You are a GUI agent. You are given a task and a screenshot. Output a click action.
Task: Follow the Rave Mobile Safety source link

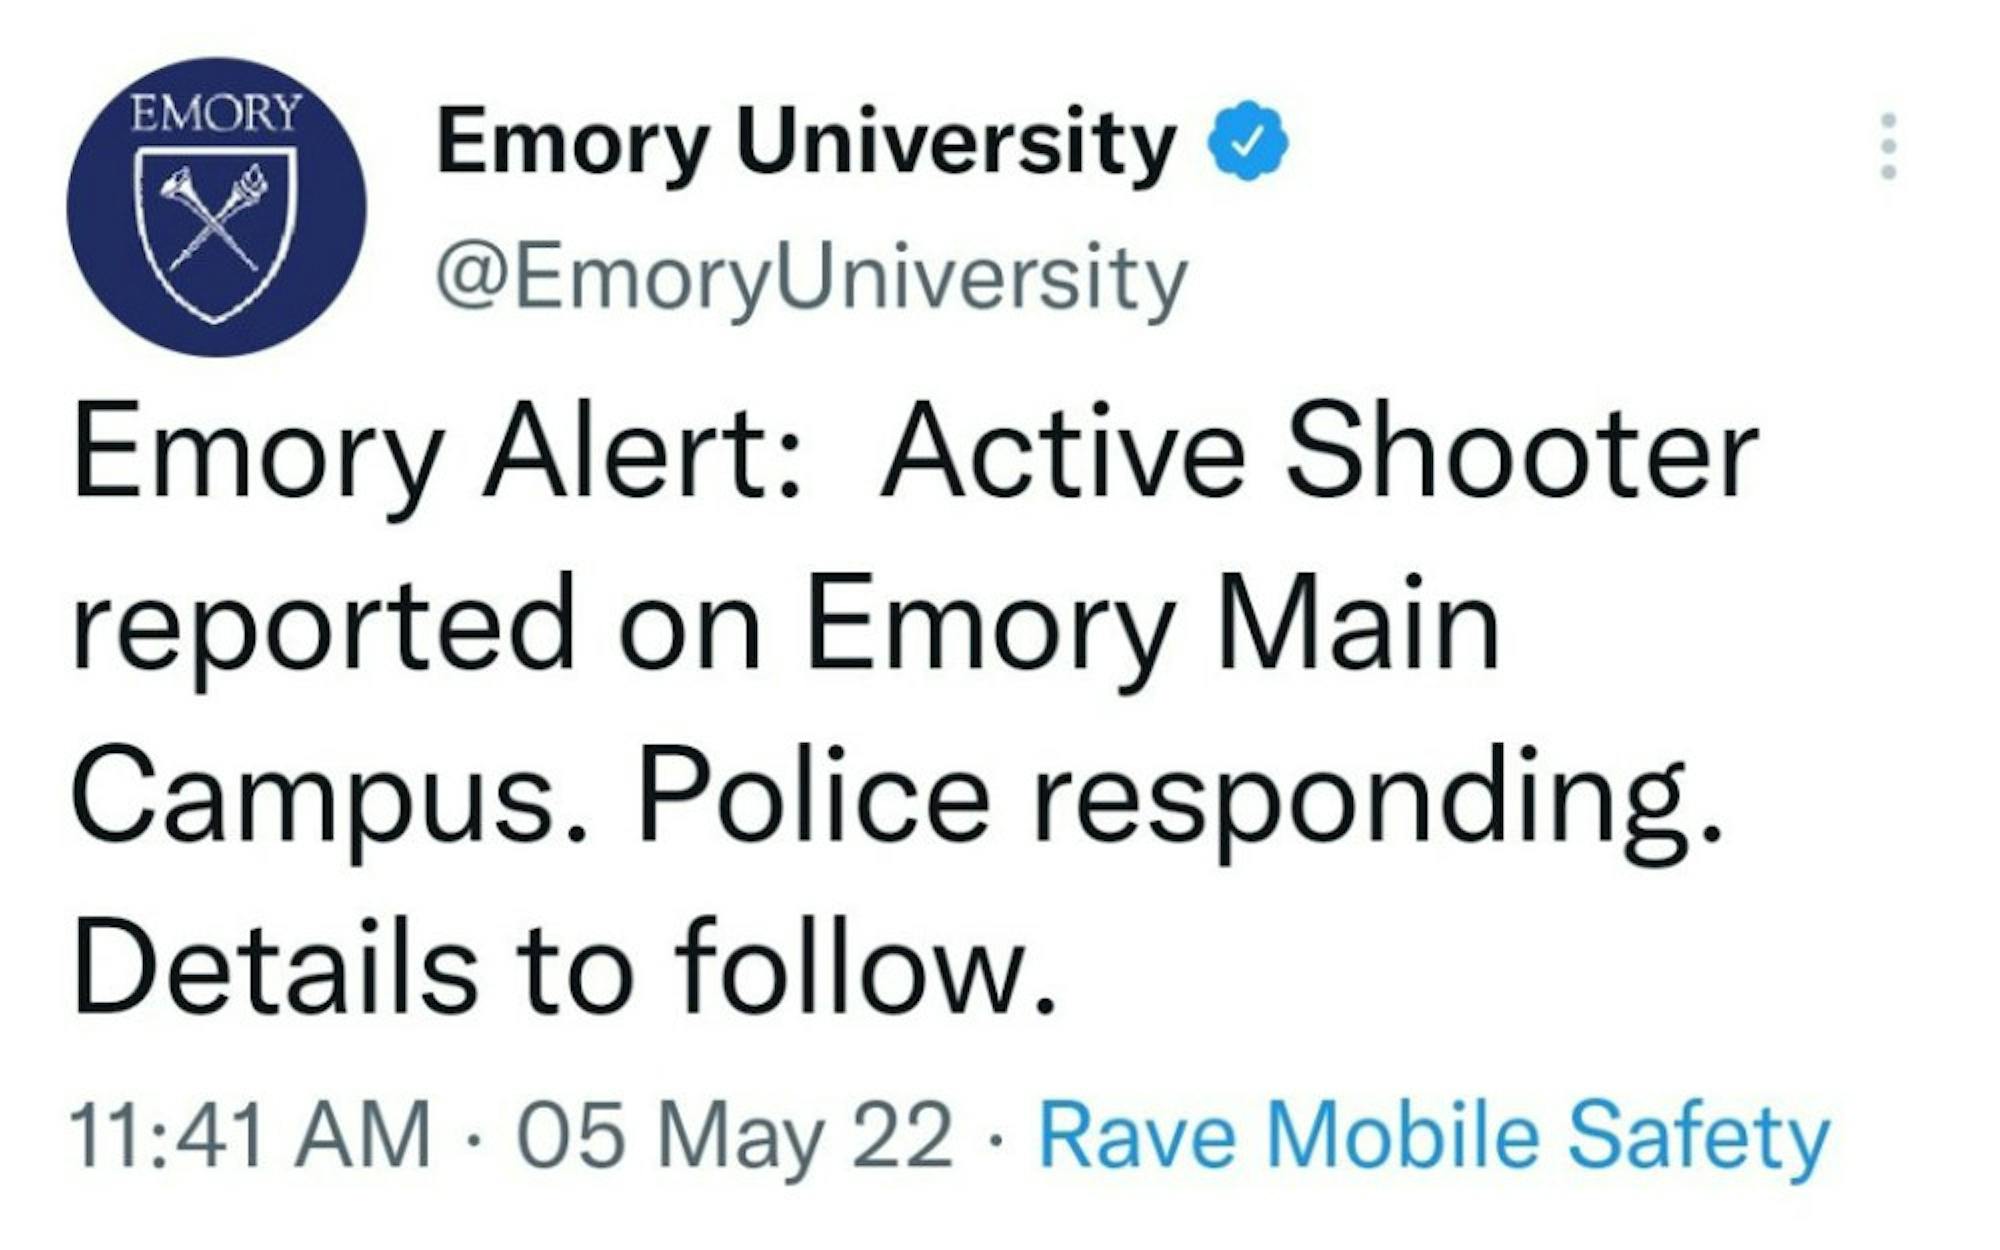(1434, 1135)
